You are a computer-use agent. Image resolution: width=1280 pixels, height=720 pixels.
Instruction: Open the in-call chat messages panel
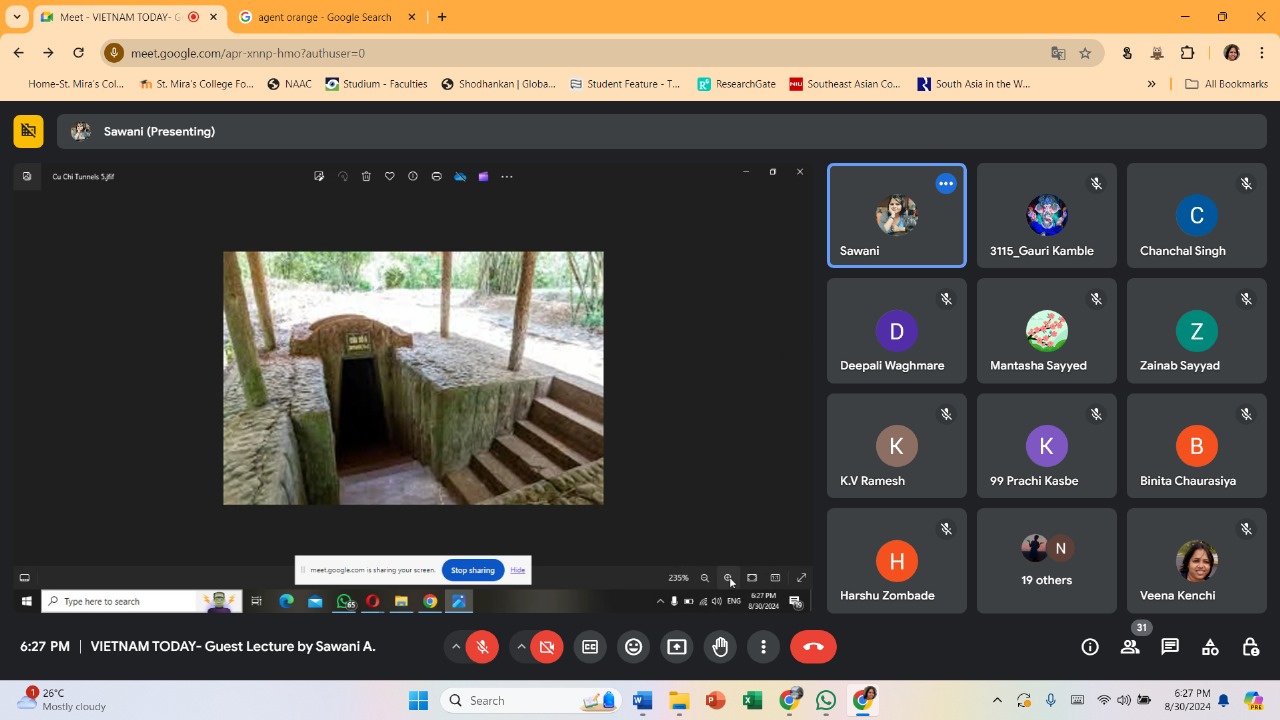1170,647
